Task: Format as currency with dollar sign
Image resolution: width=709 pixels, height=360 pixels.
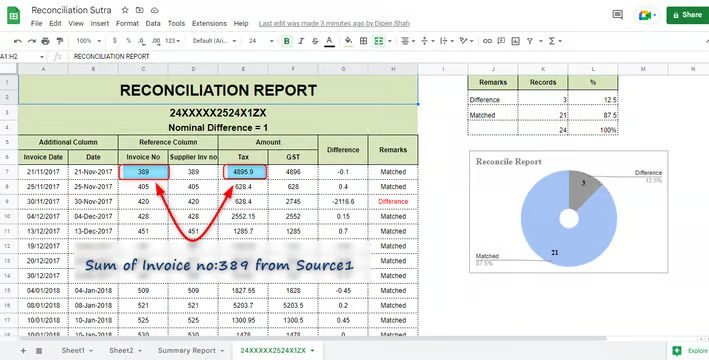Action: (x=115, y=41)
